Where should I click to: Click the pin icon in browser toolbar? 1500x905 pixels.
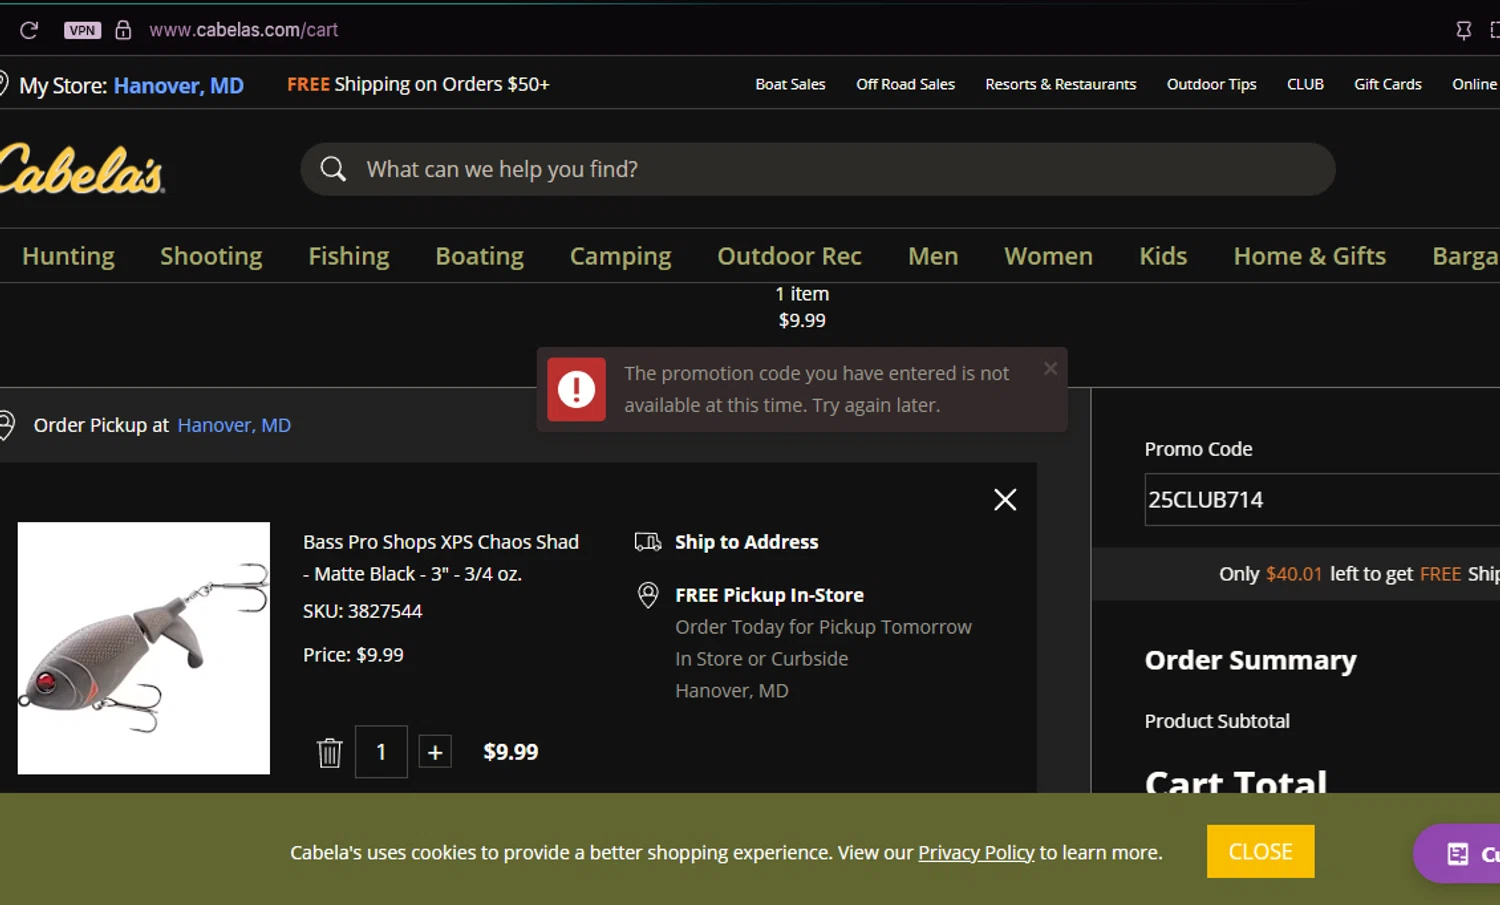(x=1463, y=30)
